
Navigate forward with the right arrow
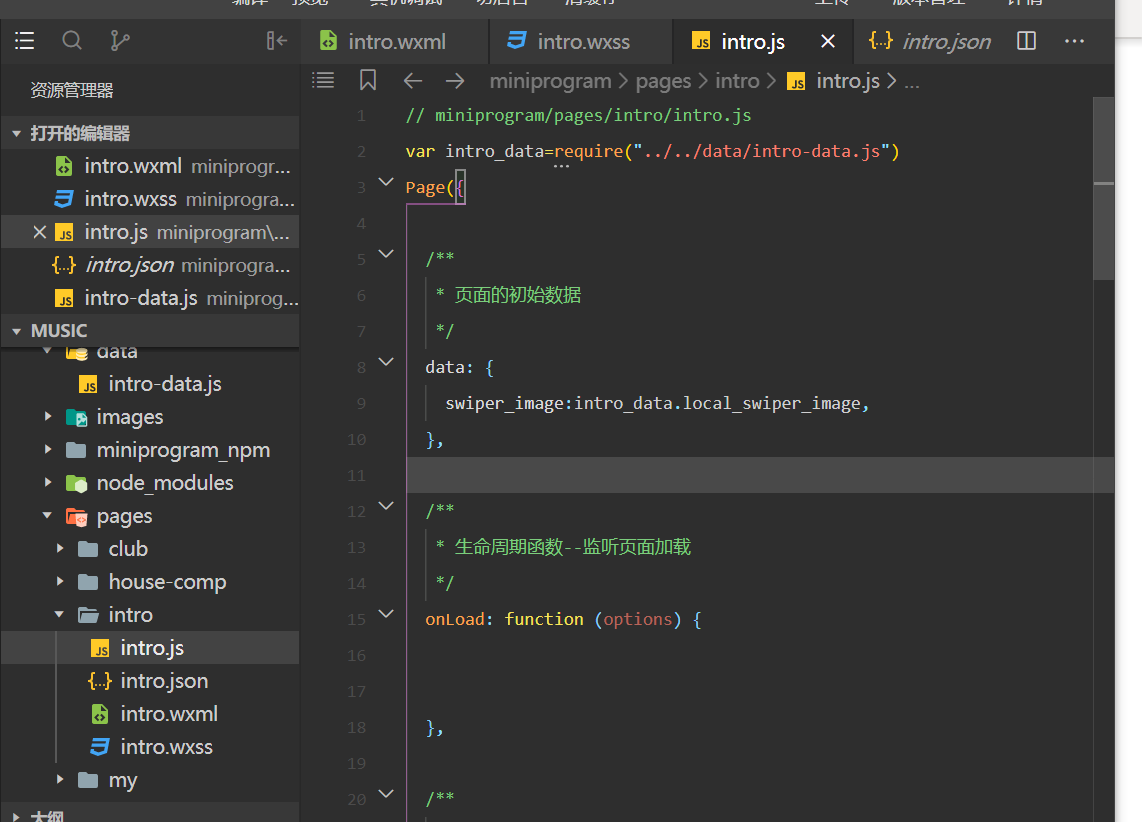coord(455,81)
